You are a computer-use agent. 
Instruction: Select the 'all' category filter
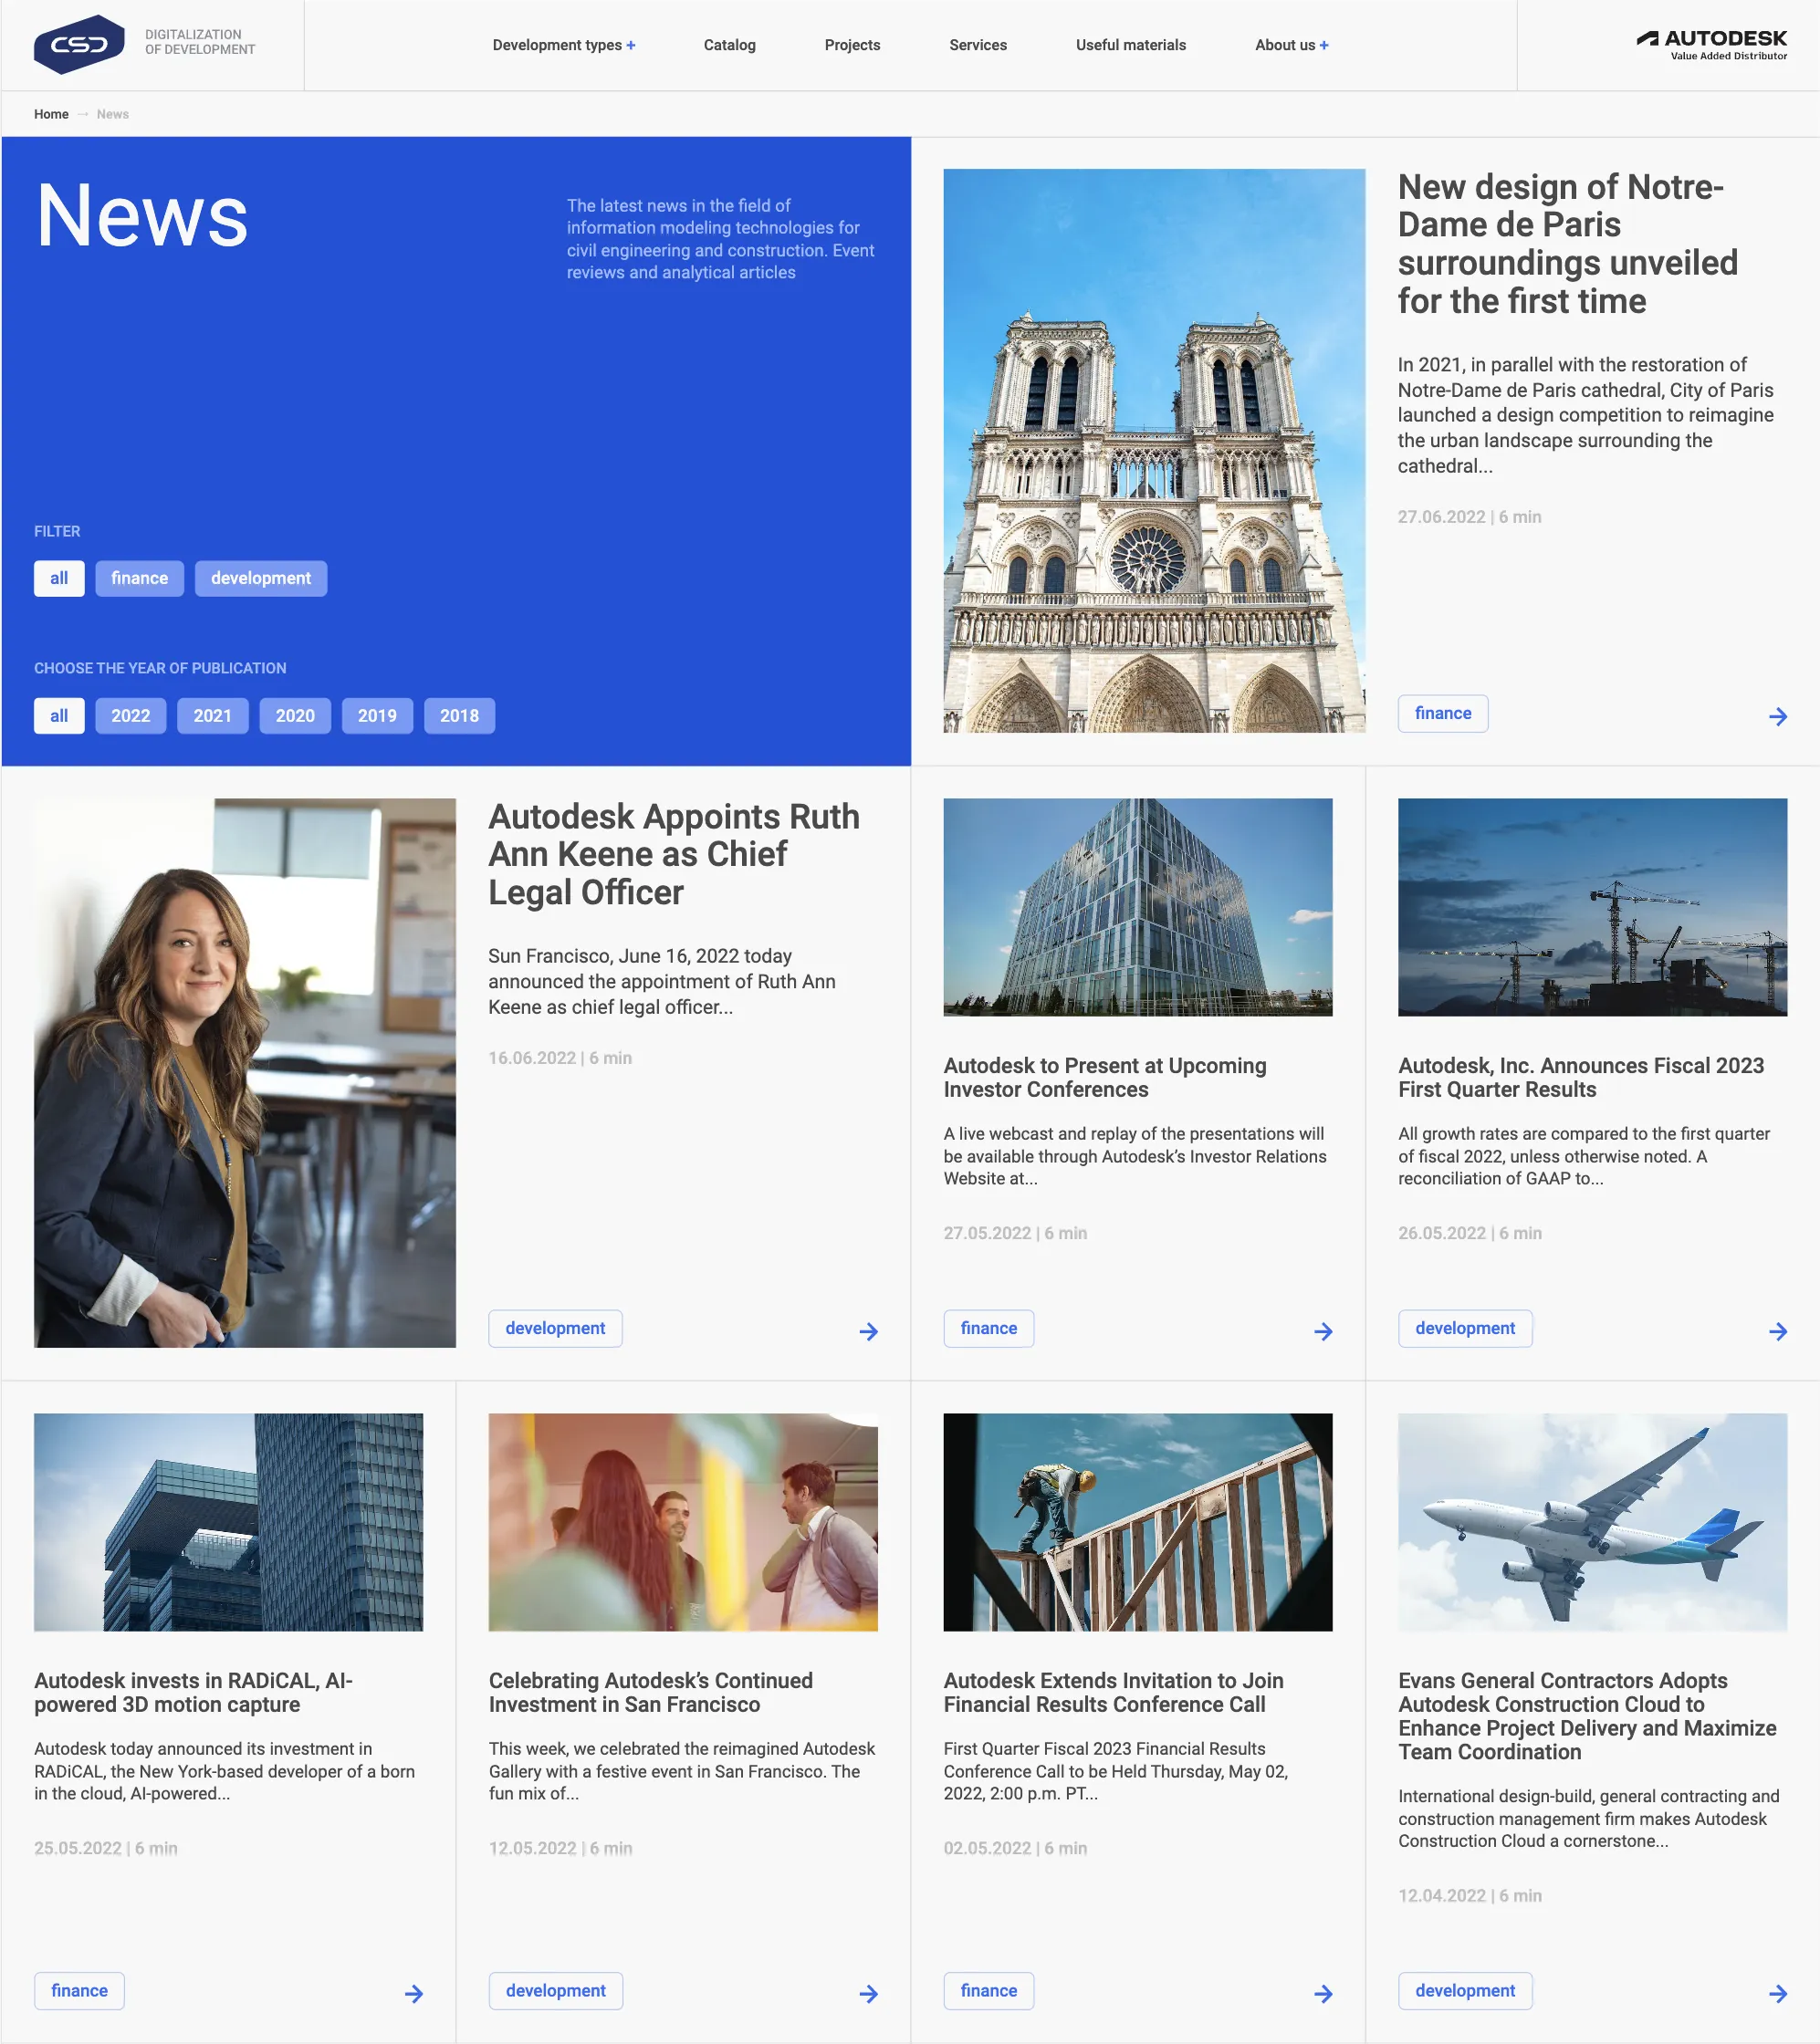(x=59, y=578)
